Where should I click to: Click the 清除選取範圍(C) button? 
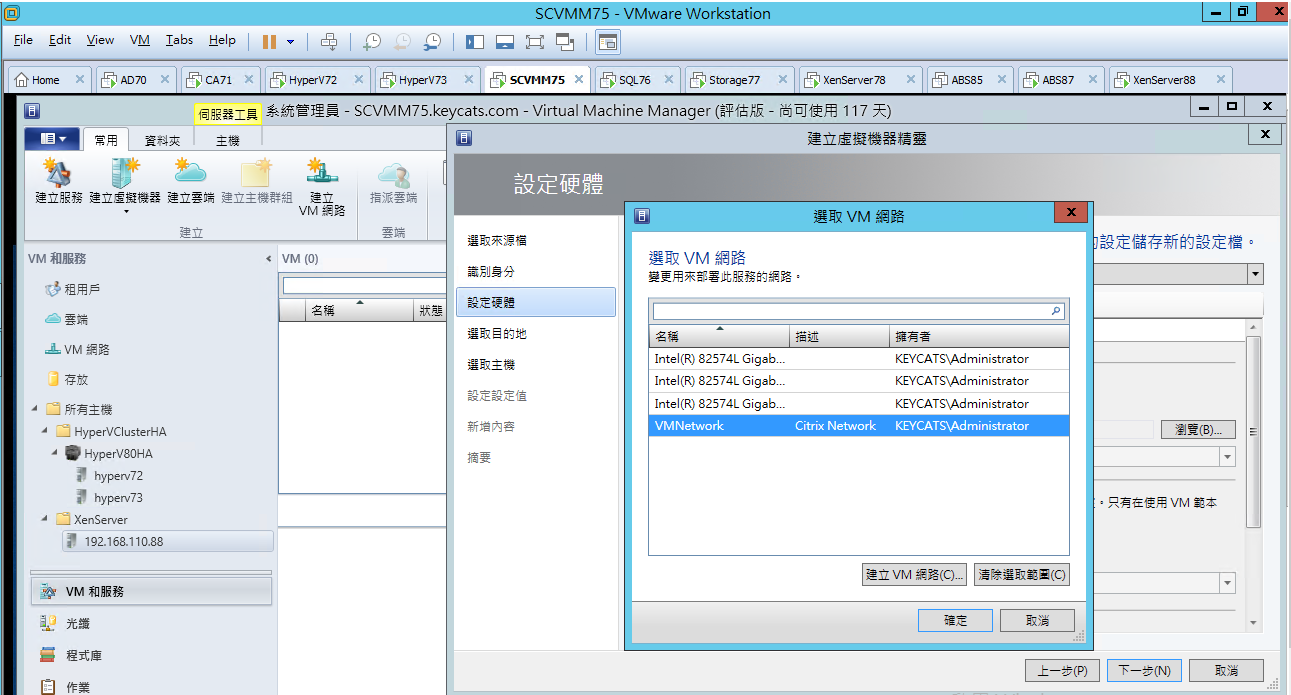[x=1021, y=575]
